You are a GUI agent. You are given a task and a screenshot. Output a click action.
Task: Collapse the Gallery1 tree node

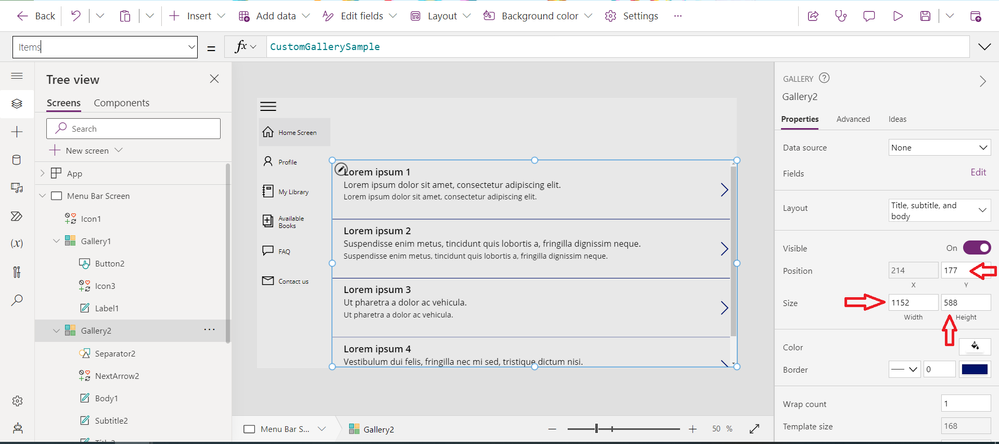tap(56, 241)
